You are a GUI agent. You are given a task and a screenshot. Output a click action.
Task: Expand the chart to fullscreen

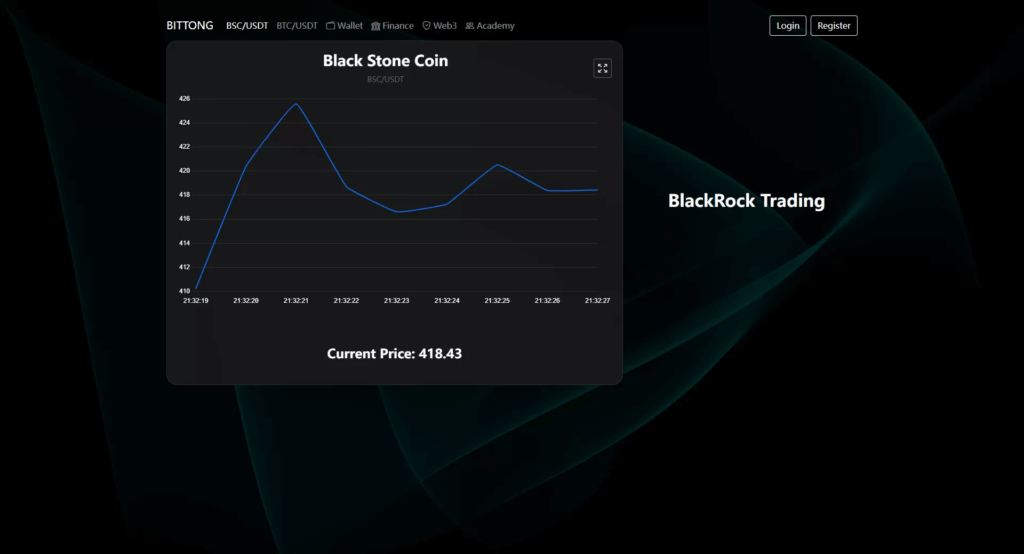(602, 68)
